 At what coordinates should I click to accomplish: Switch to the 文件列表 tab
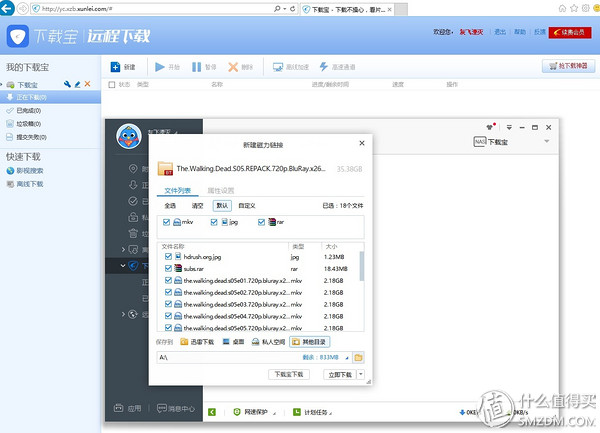177,190
